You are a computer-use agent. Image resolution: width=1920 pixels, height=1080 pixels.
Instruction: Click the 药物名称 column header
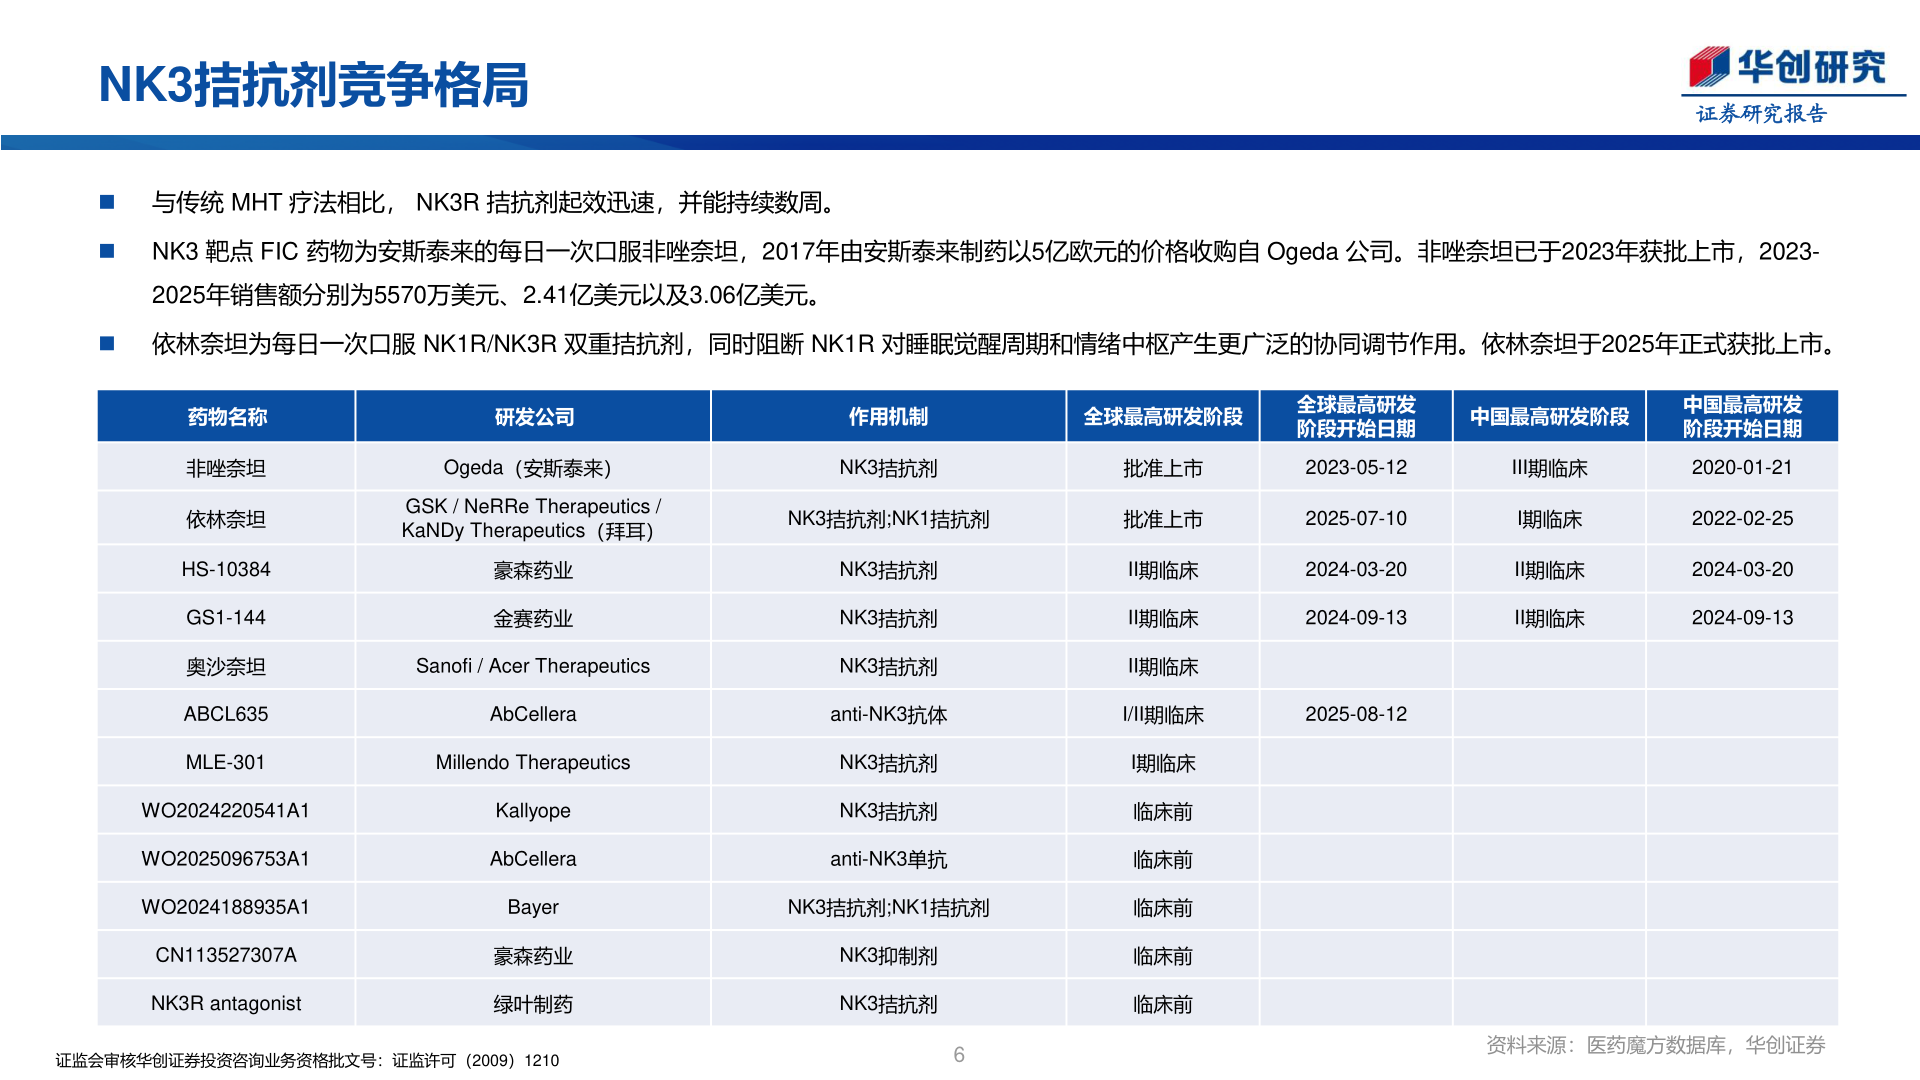[x=227, y=417]
